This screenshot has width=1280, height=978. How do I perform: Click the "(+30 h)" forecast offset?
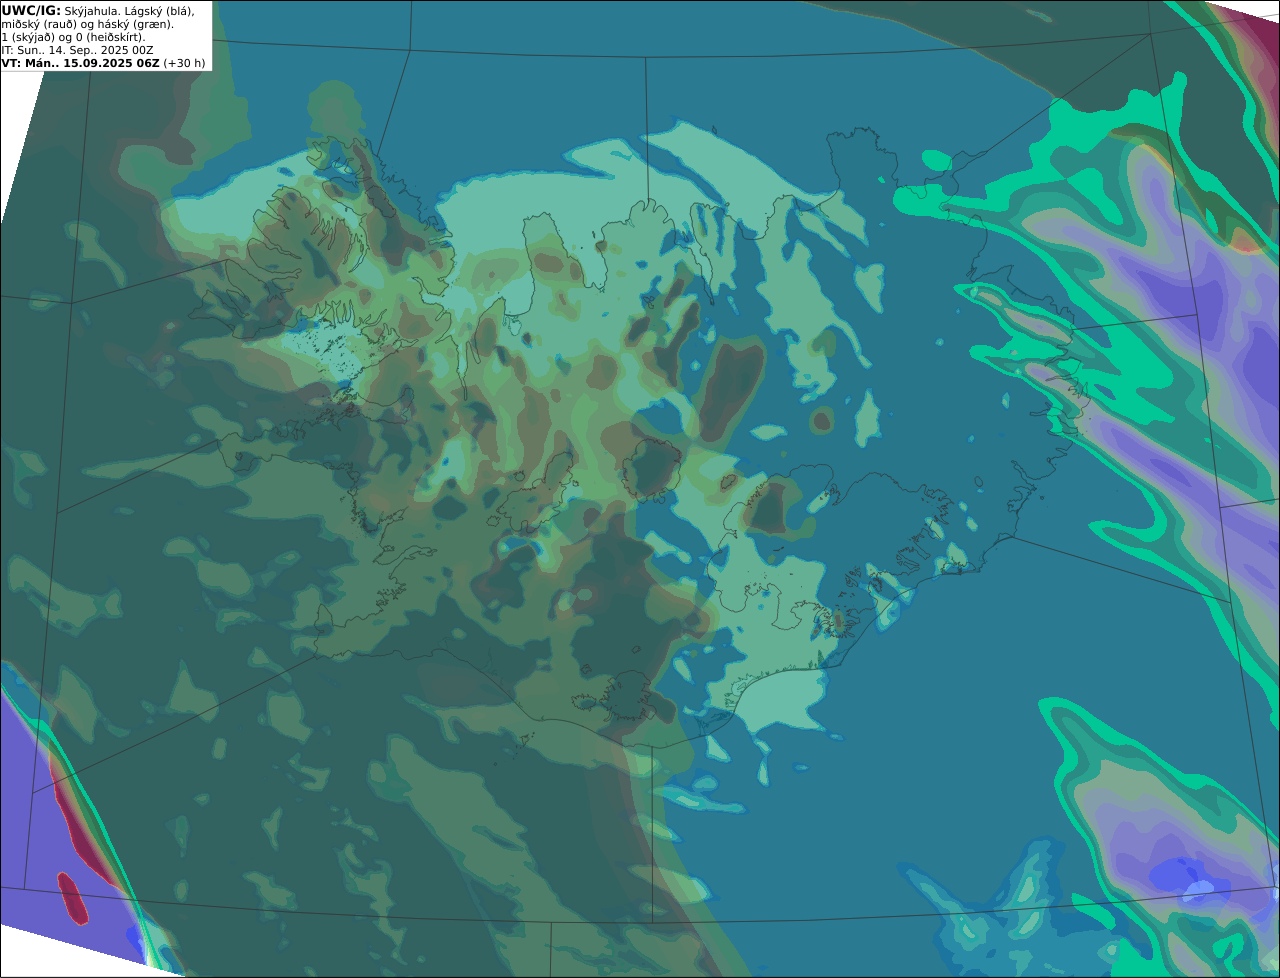pos(185,63)
